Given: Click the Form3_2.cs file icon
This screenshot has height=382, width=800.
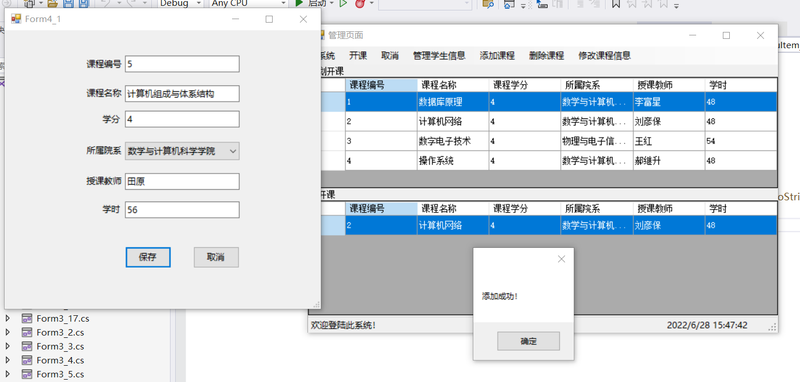Looking at the screenshot, I should click(27, 333).
